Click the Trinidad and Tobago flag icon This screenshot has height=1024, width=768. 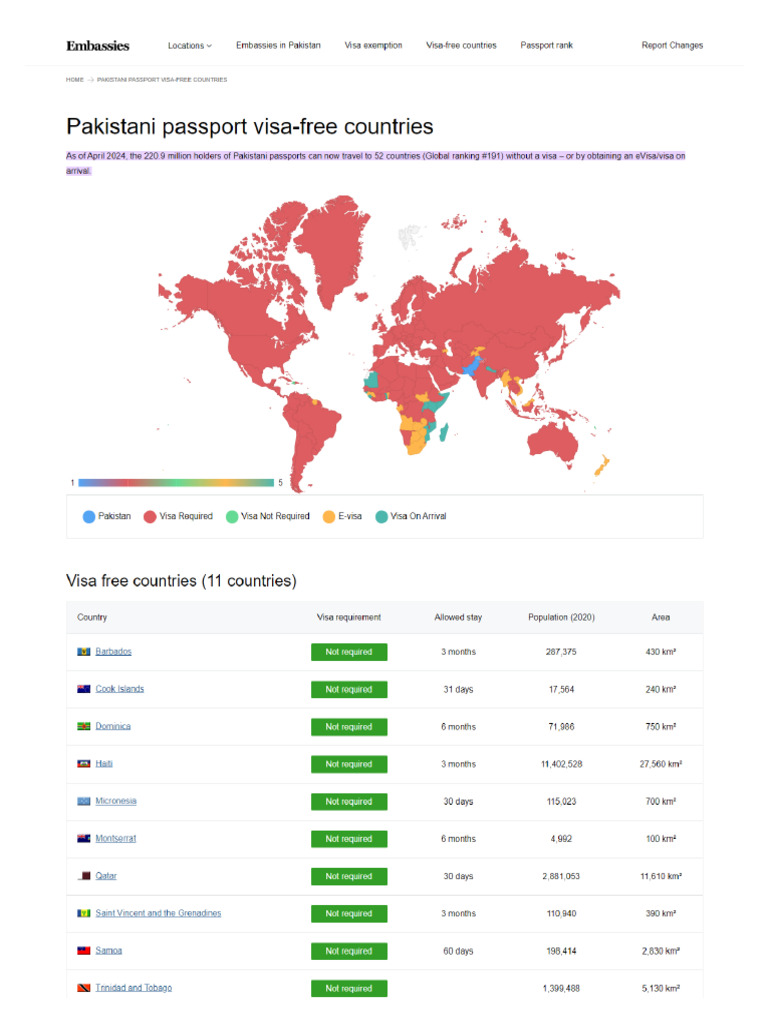(x=84, y=988)
